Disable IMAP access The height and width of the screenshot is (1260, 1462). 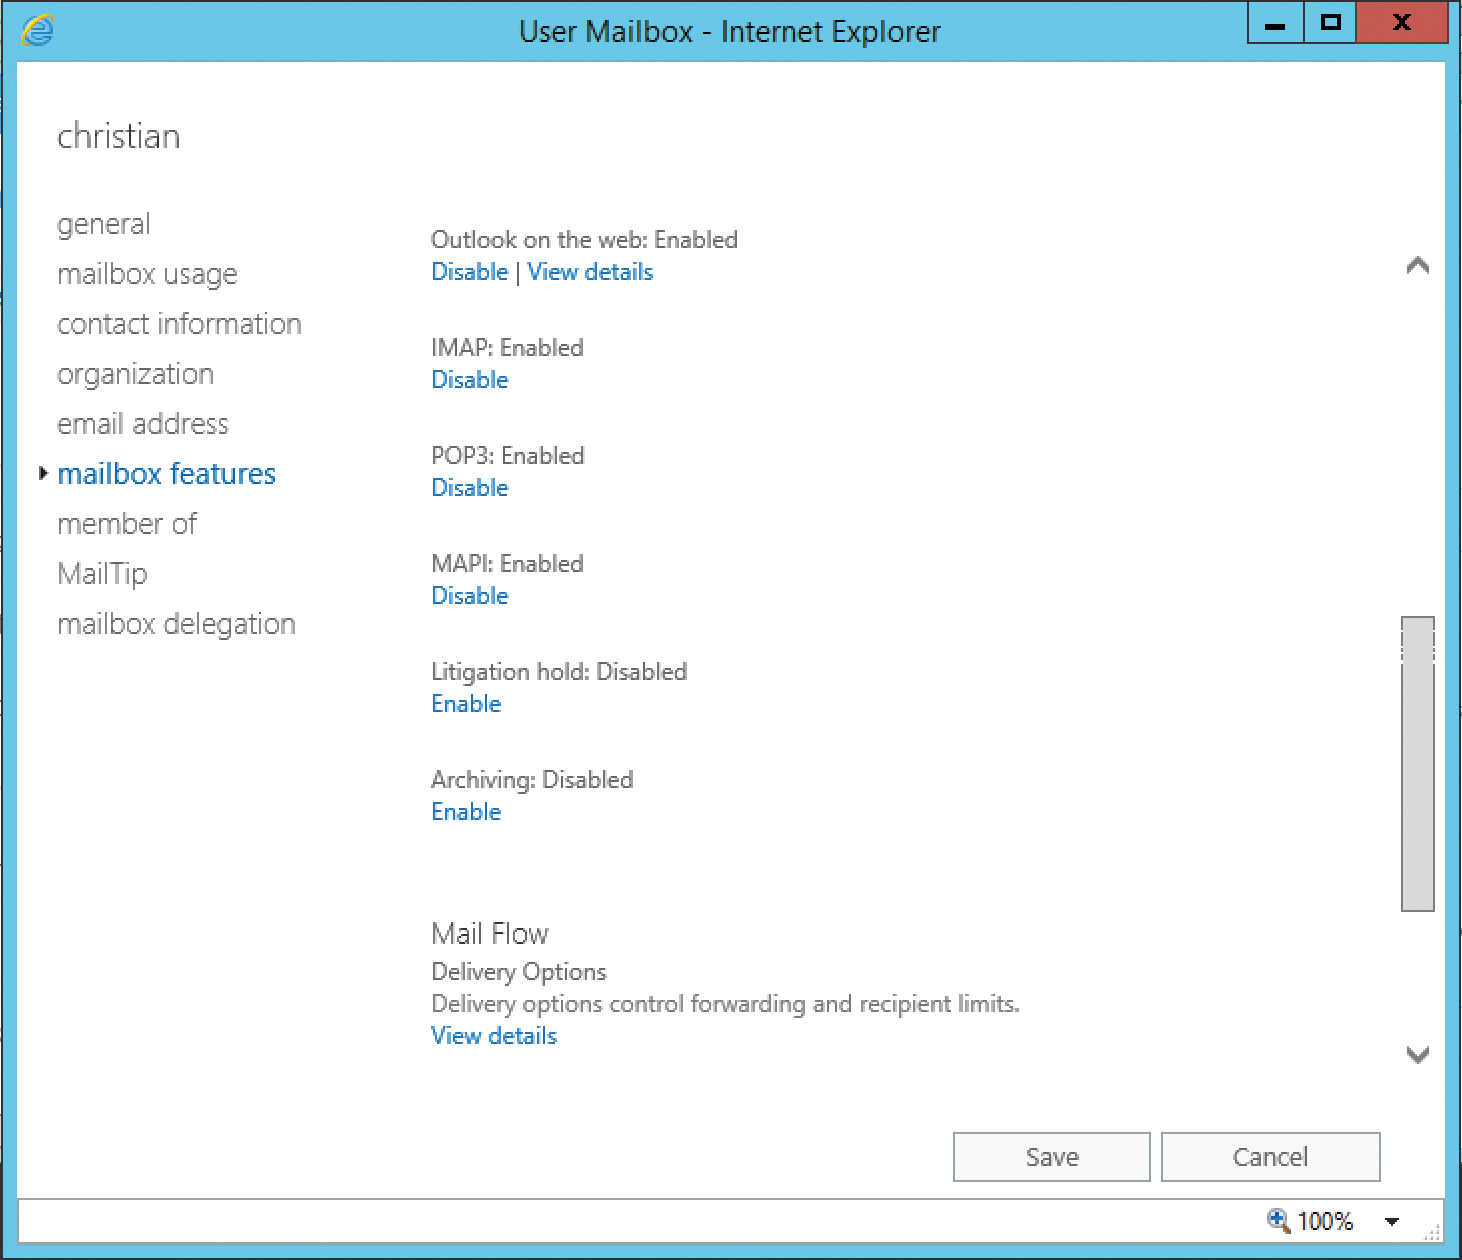pos(469,379)
